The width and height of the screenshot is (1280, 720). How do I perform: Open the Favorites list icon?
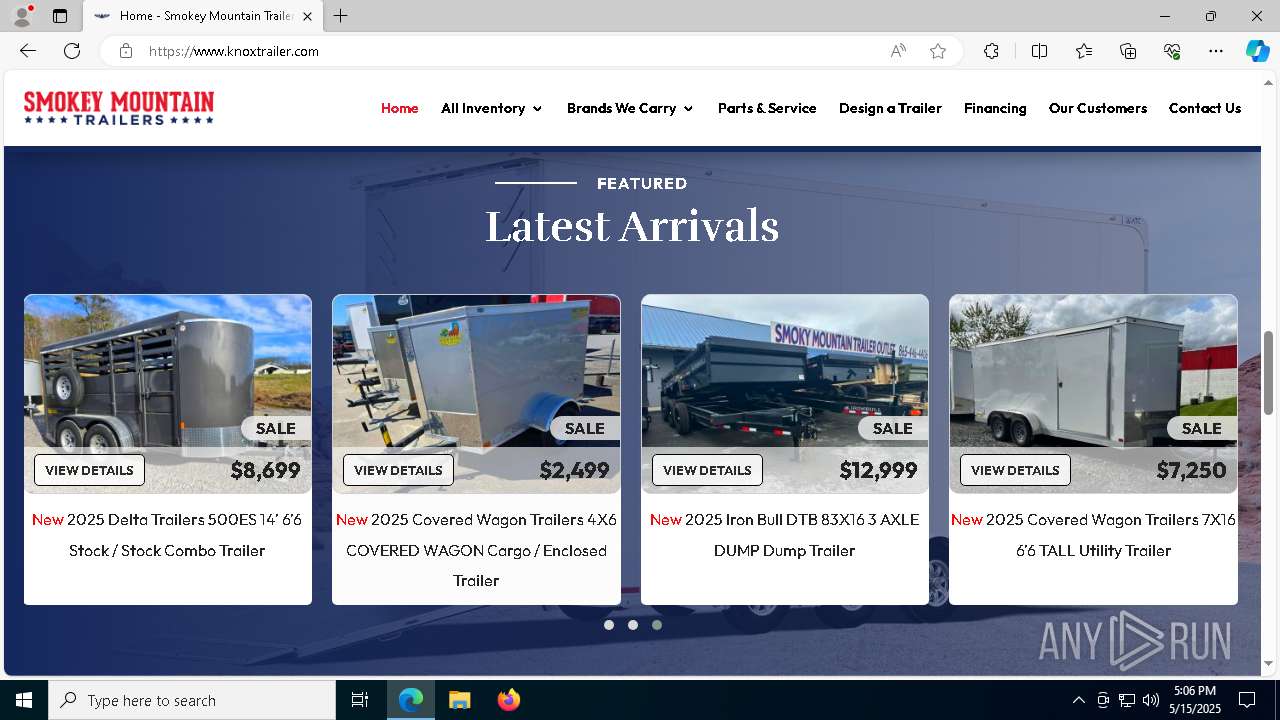click(1084, 51)
